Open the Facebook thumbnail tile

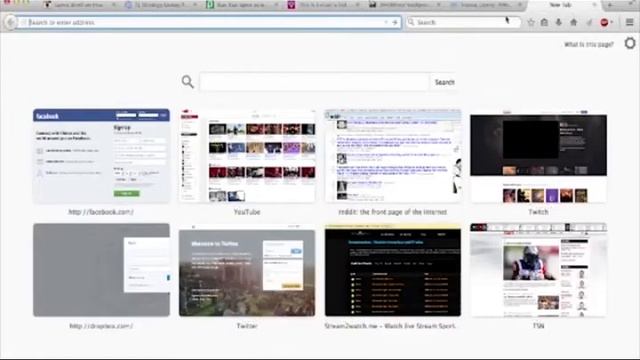[x=101, y=156]
